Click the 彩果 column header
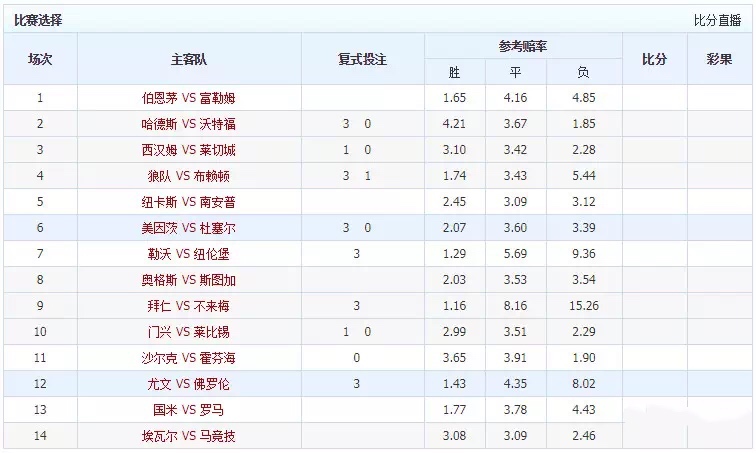The width and height of the screenshot is (756, 453). 719,59
